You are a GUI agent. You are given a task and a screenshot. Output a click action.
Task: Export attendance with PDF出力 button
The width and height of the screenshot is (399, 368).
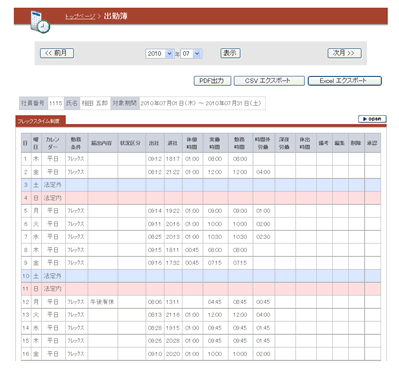(212, 81)
